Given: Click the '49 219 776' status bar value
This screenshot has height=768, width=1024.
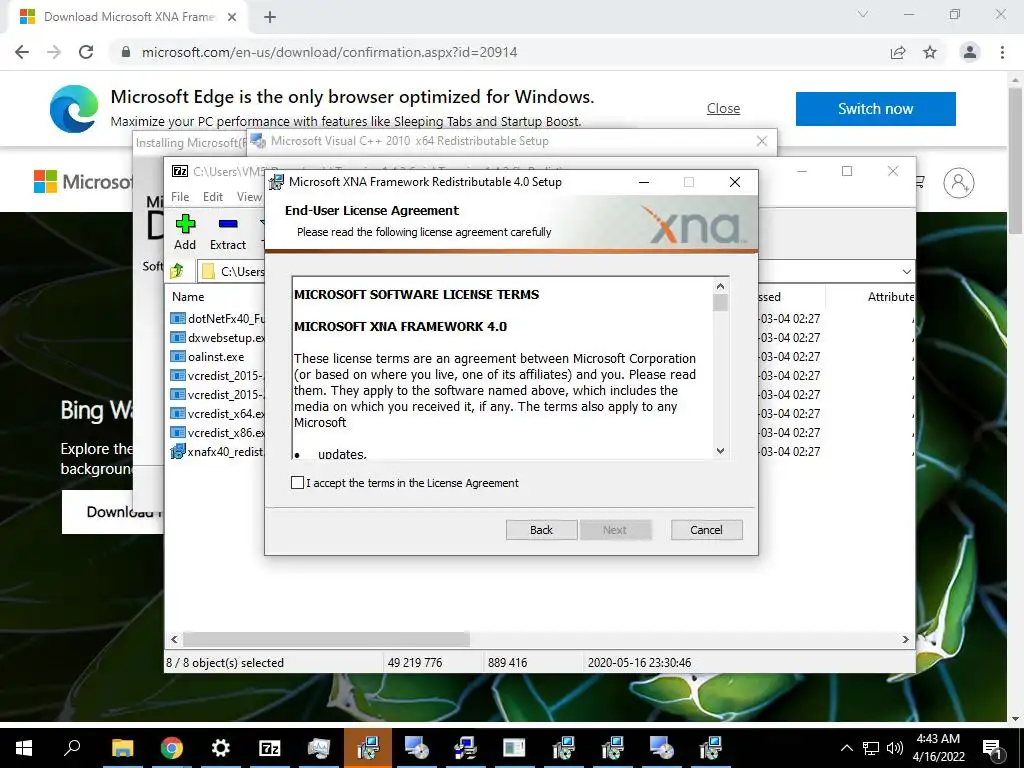Looking at the screenshot, I should point(415,662).
